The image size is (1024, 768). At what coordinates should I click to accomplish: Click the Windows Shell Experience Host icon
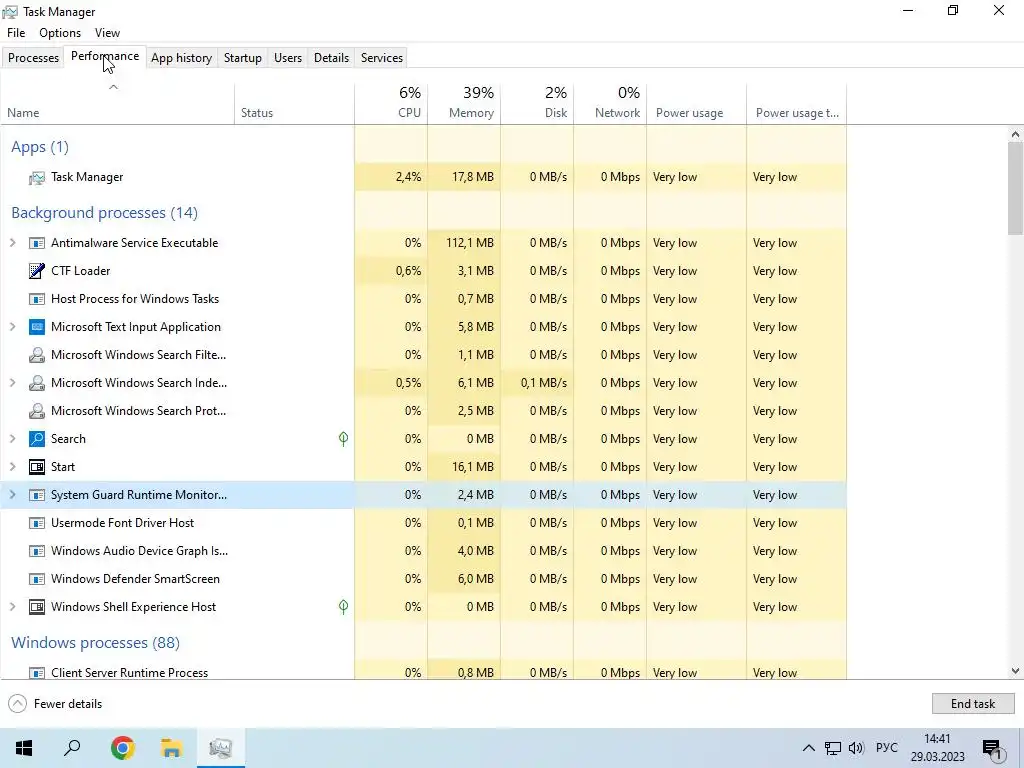(37, 607)
